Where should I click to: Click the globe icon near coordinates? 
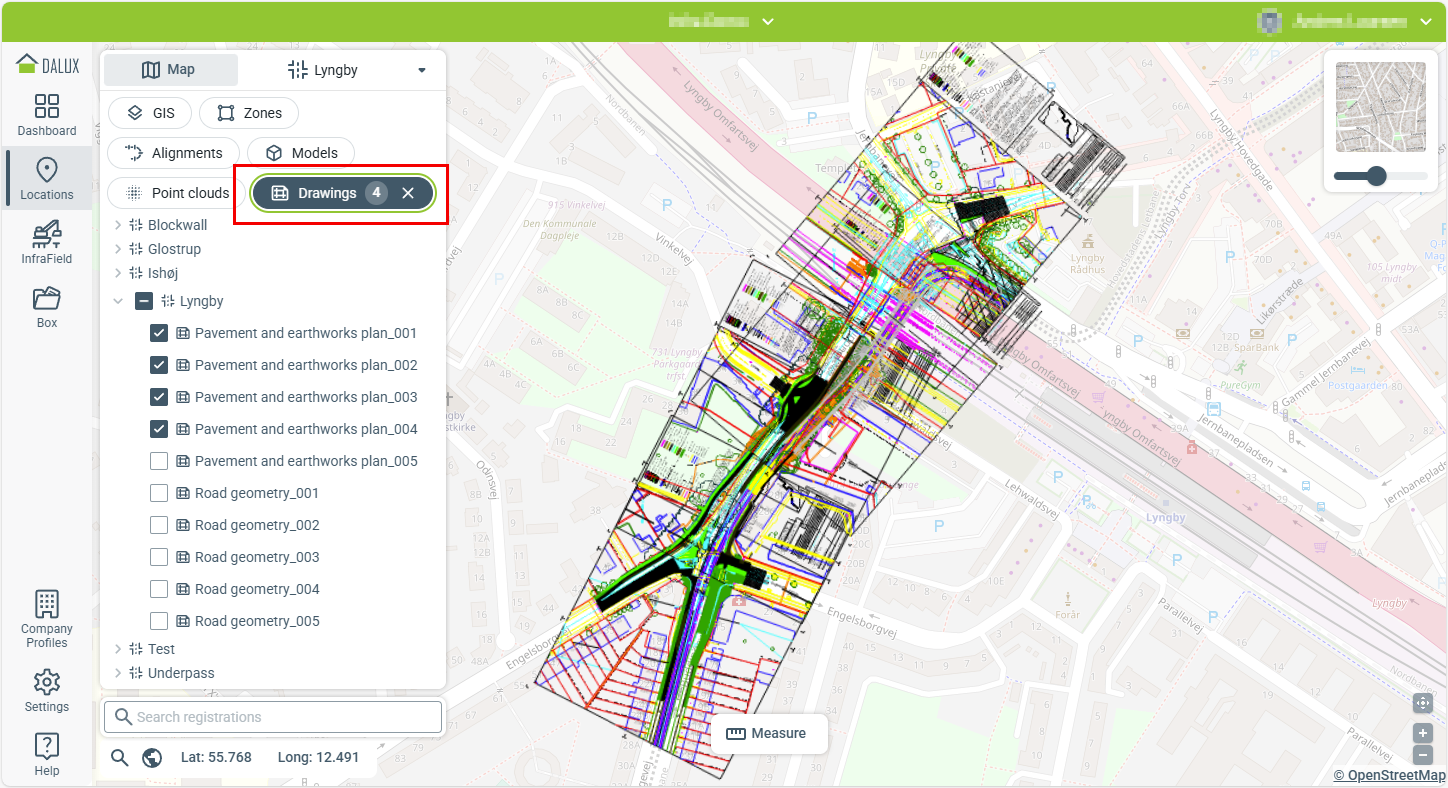(152, 757)
